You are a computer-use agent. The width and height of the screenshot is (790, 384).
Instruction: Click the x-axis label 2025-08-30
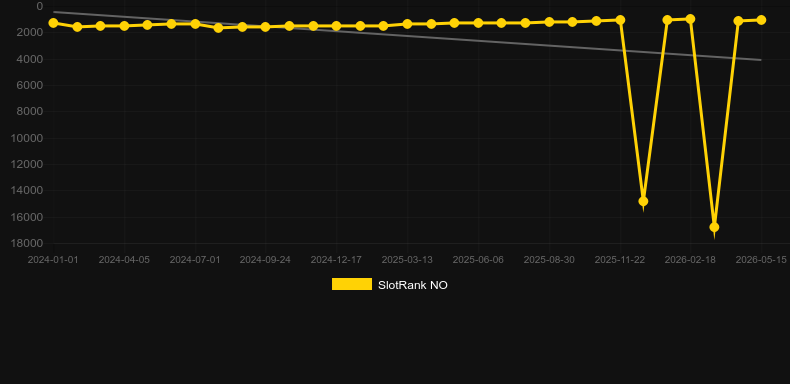(549, 260)
